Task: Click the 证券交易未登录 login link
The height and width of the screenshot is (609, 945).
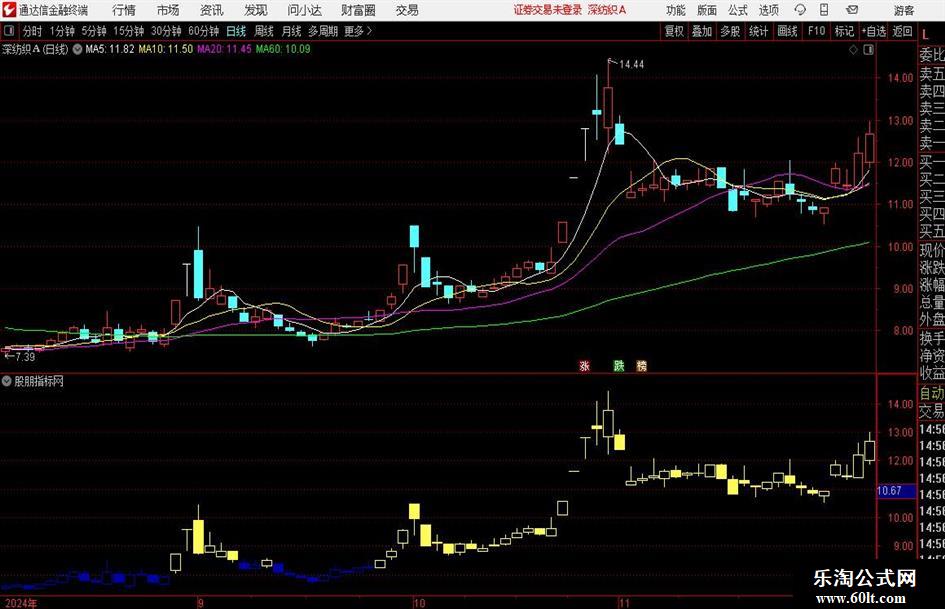Action: point(548,10)
